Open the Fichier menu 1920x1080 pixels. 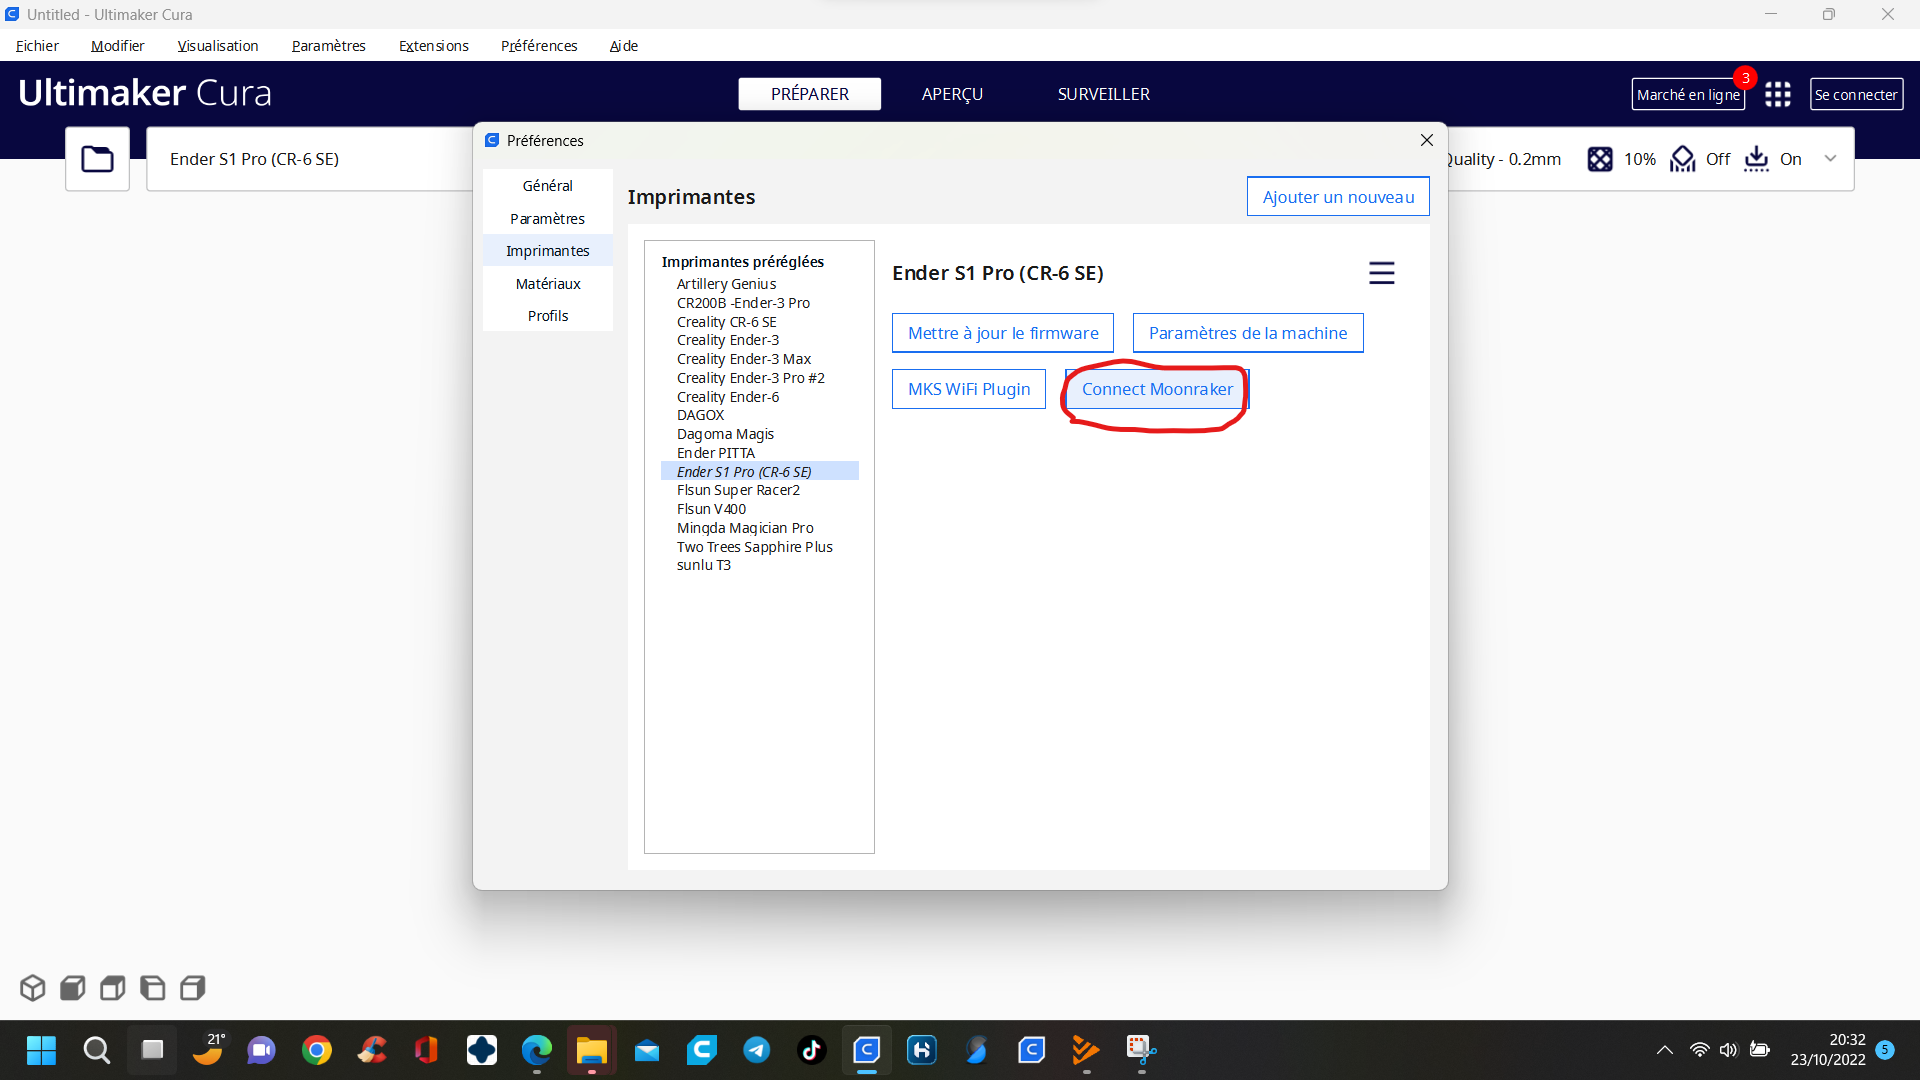[x=37, y=46]
